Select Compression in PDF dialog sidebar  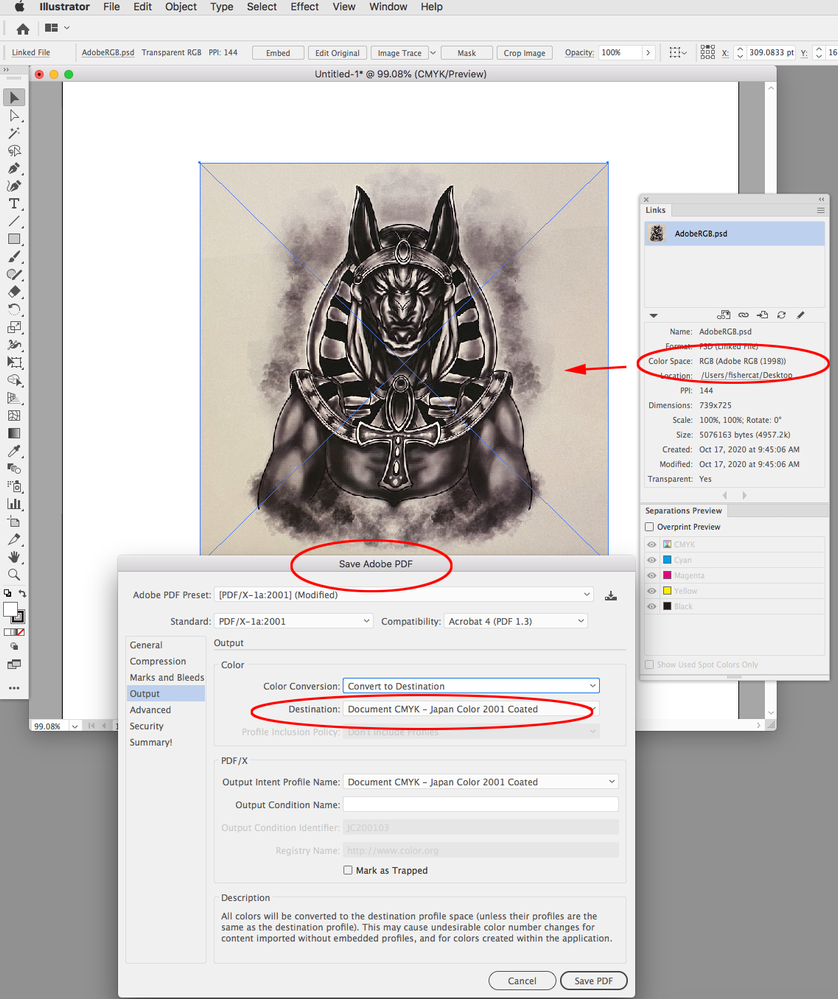tap(158, 661)
